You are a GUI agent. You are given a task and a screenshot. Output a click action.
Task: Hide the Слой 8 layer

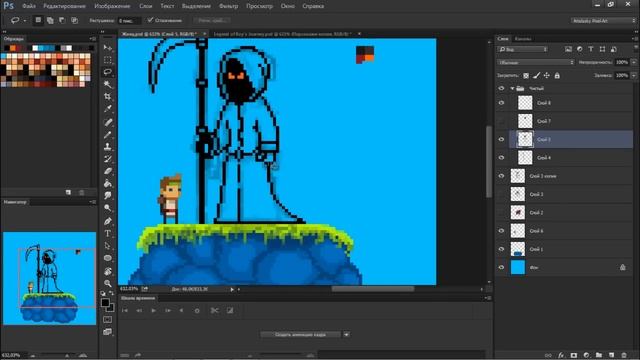tap(501, 103)
